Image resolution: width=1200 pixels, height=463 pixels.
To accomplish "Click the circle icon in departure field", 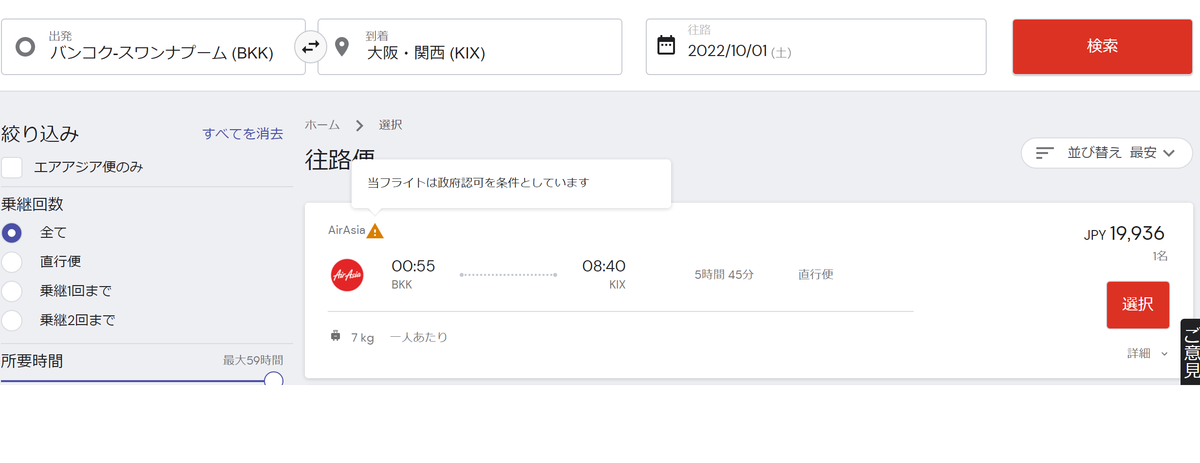I will pos(26,46).
